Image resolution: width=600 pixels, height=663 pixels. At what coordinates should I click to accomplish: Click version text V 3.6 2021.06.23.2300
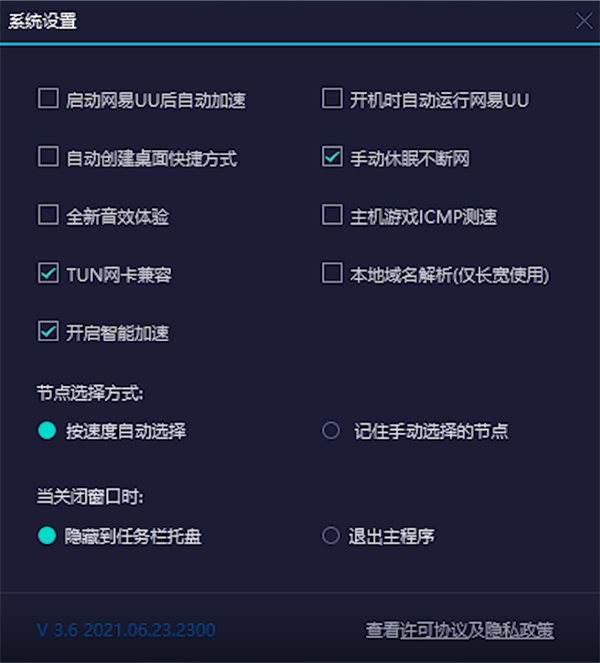pos(126,630)
